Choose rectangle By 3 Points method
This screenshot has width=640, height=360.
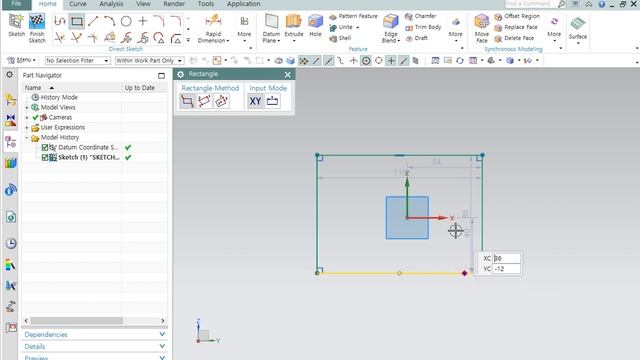[x=204, y=101]
